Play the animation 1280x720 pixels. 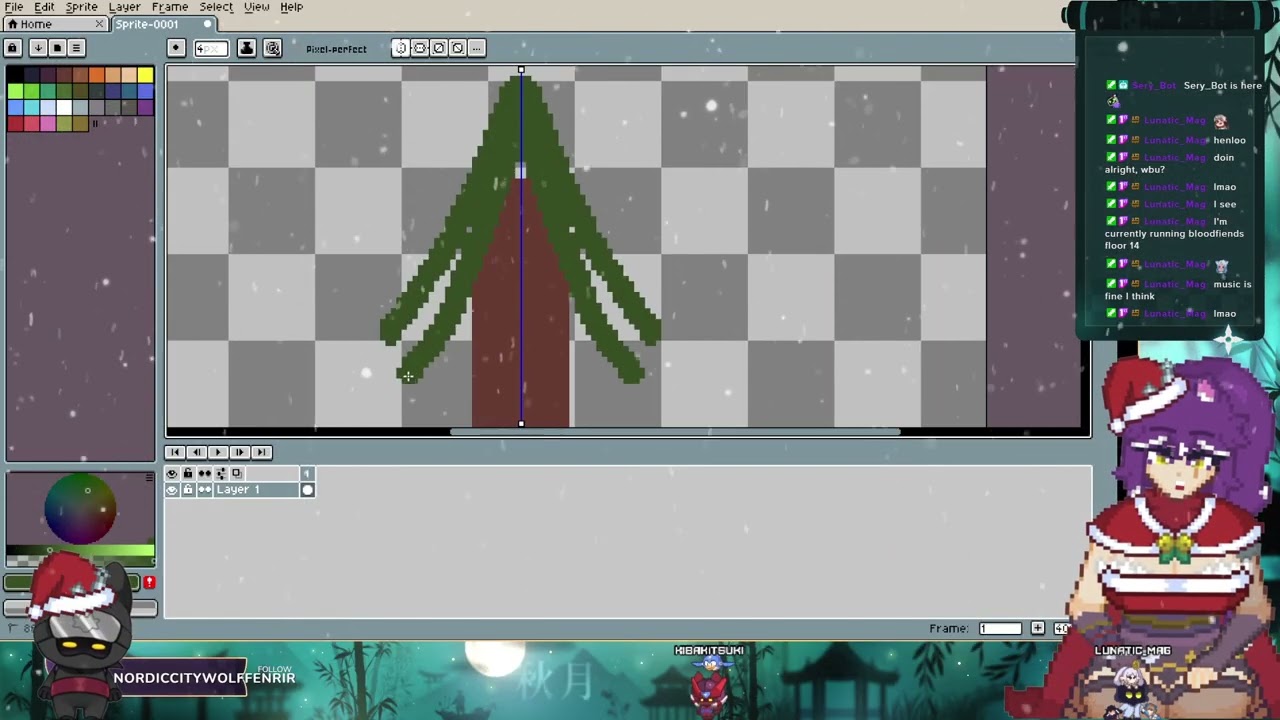(x=218, y=452)
